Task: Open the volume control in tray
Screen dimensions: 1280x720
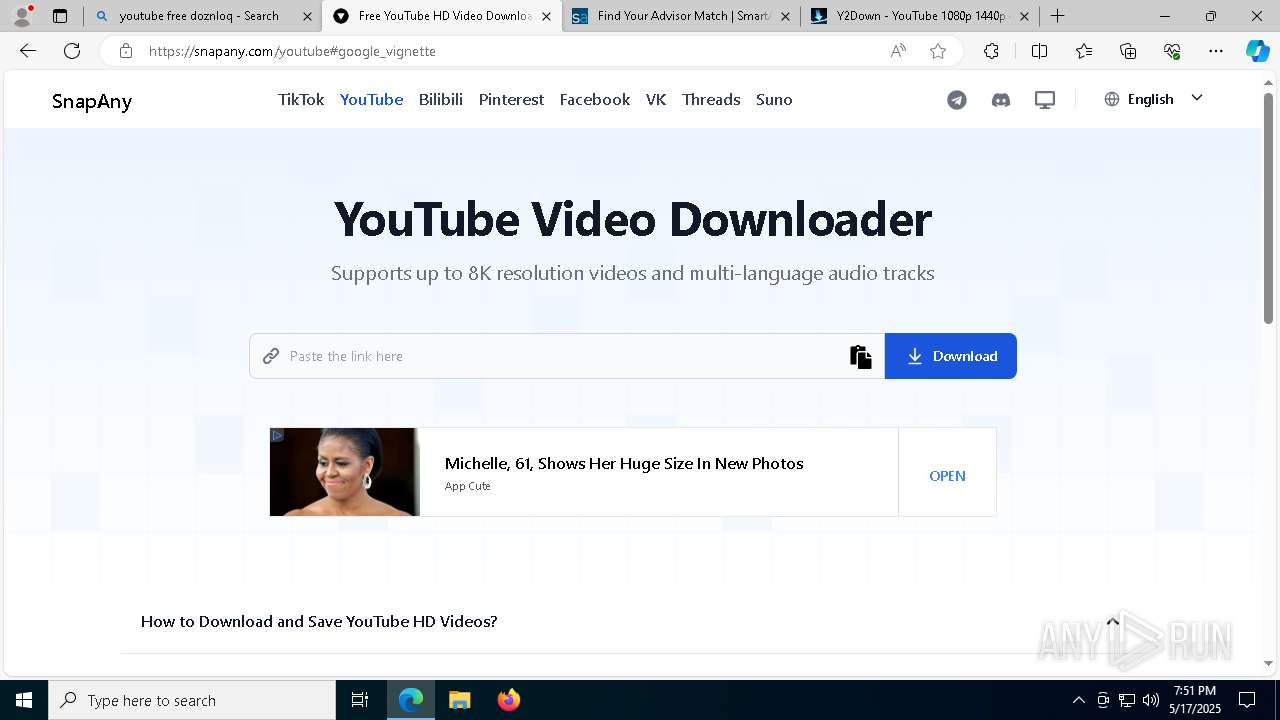Action: 1151,700
